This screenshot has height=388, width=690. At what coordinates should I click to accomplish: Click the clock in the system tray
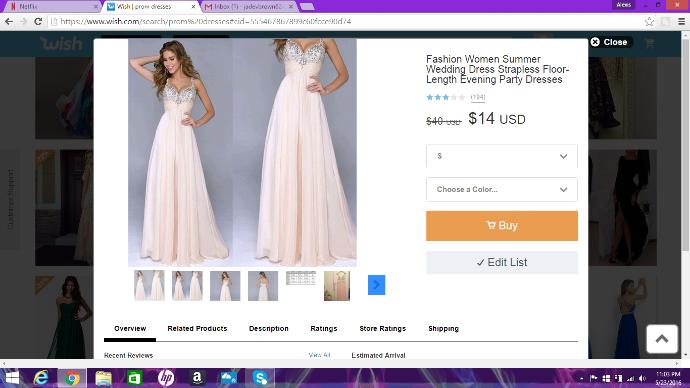point(668,378)
